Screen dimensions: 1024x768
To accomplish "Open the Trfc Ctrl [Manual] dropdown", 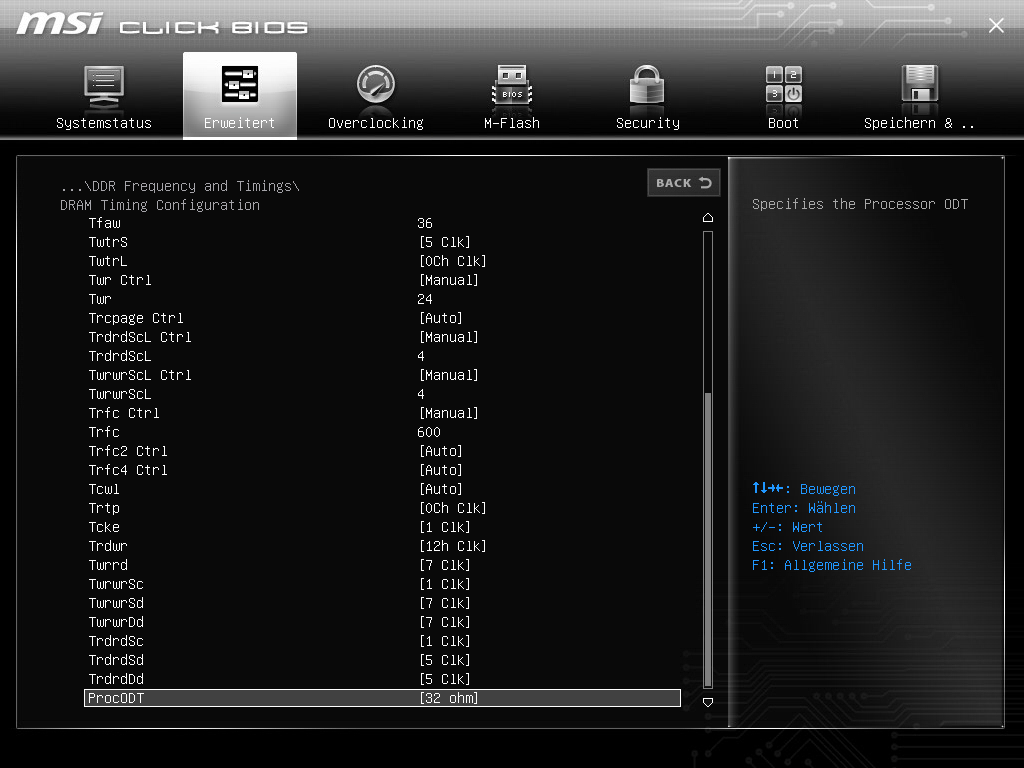I will point(449,413).
